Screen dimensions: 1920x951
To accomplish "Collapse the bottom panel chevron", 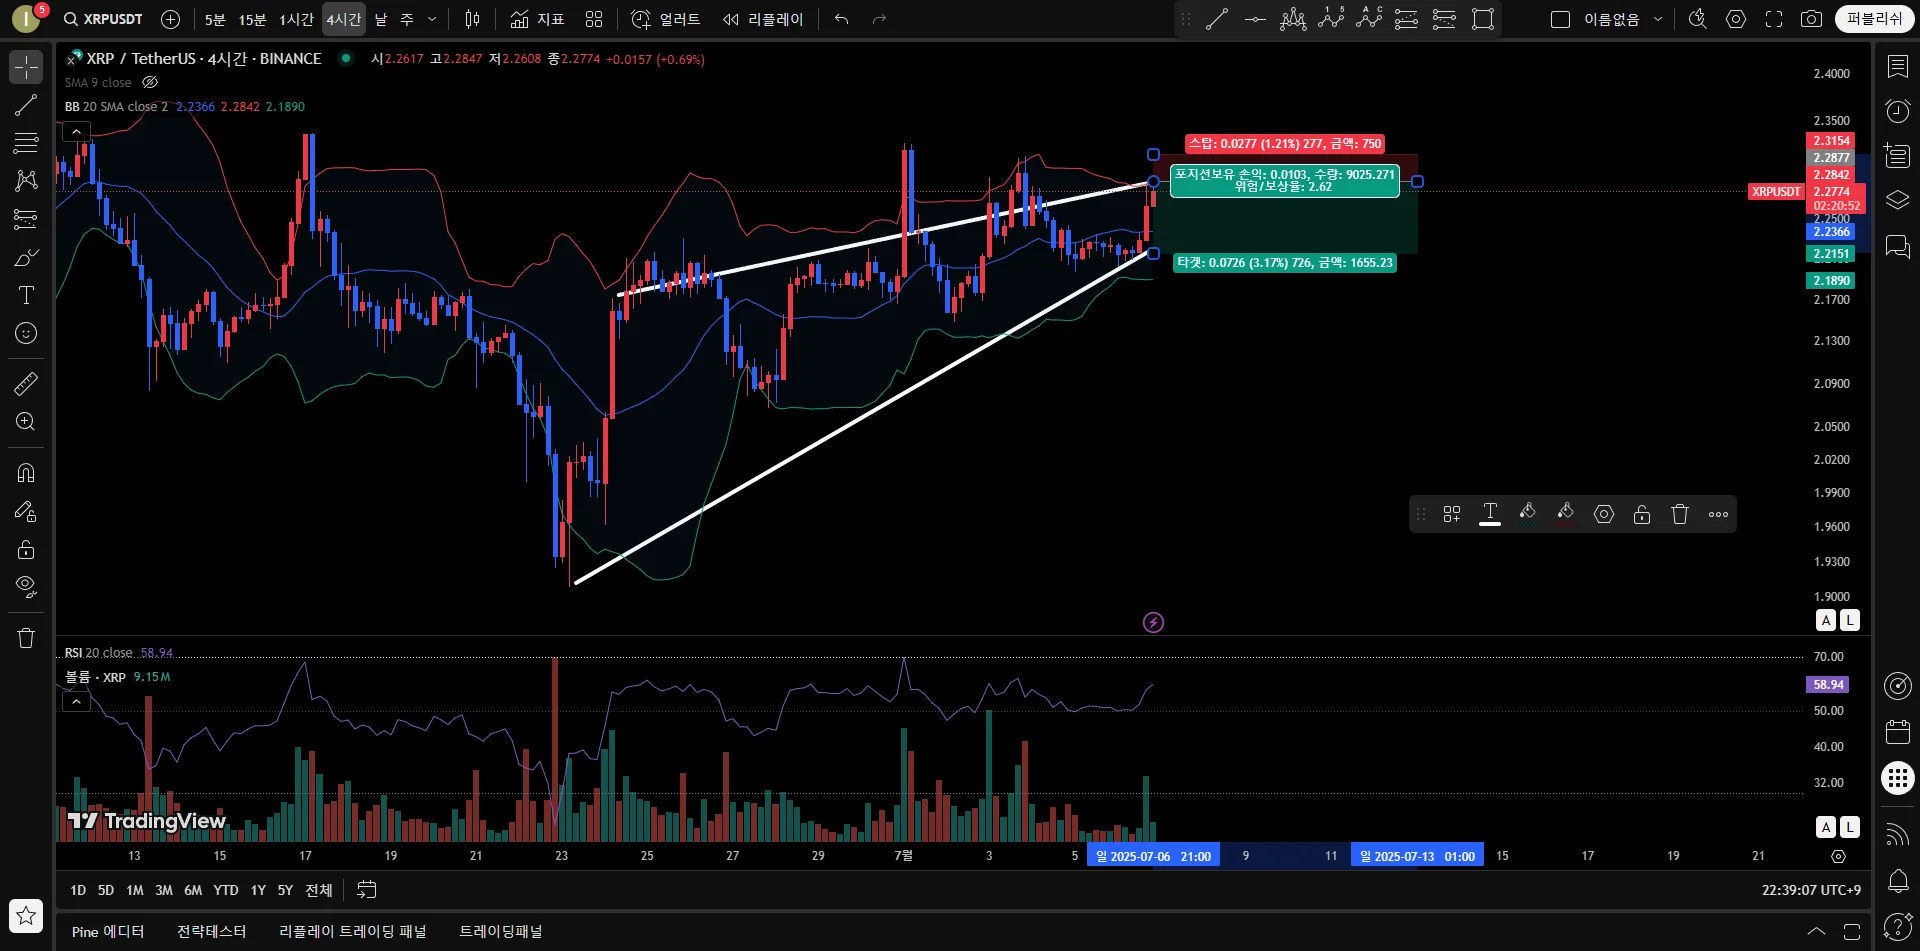I will [x=1816, y=931].
